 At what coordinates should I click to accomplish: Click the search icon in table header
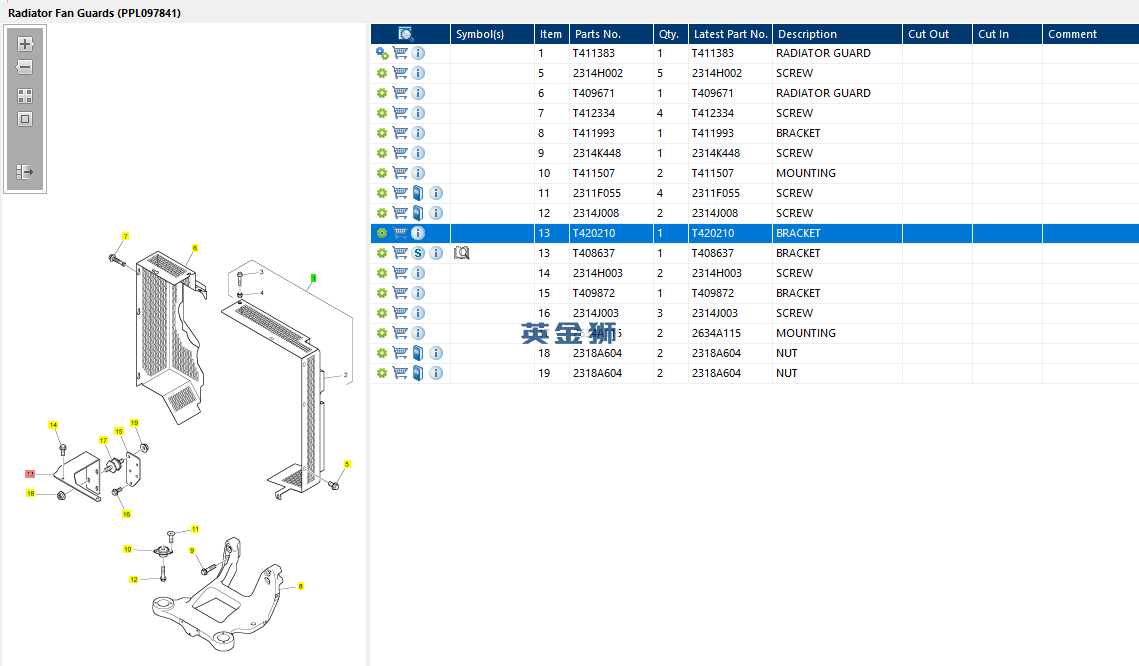(406, 34)
